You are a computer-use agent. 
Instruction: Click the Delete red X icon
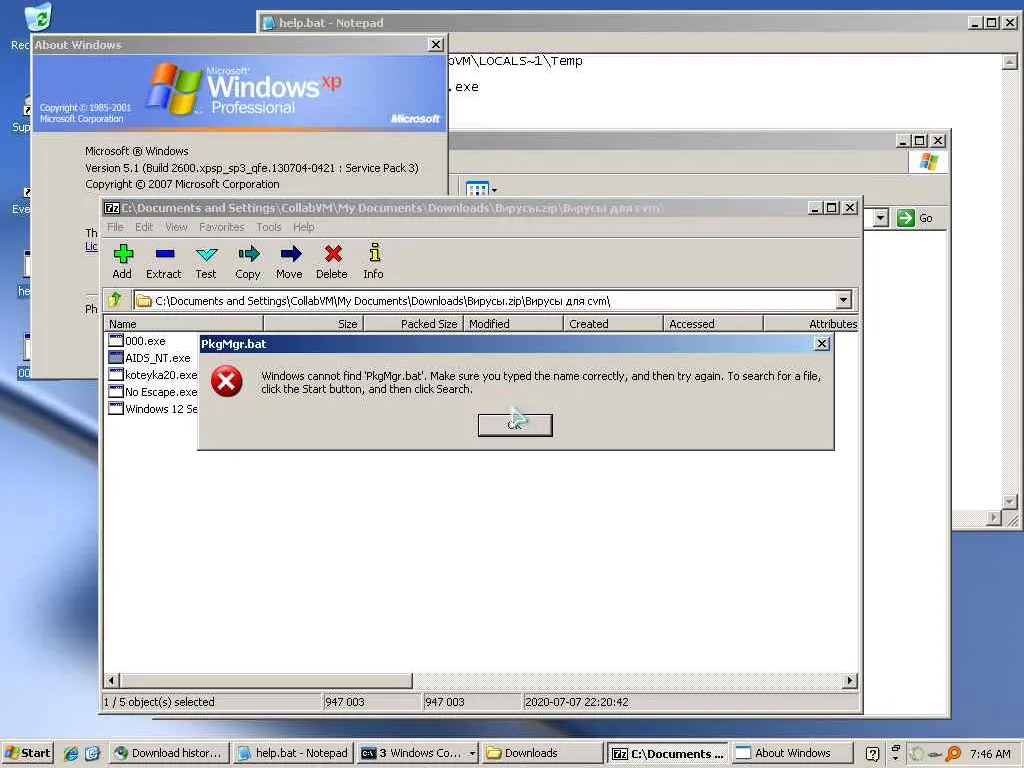pyautogui.click(x=332, y=261)
